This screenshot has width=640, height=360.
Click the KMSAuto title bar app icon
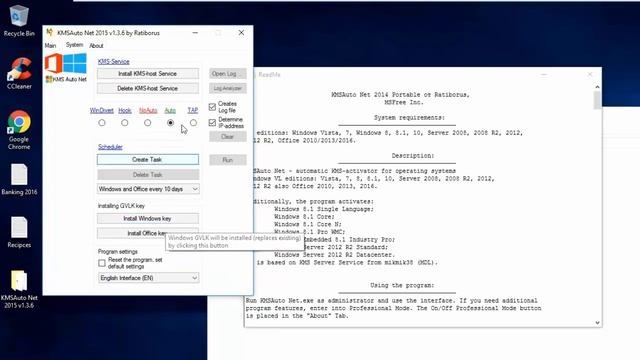tap(49, 32)
